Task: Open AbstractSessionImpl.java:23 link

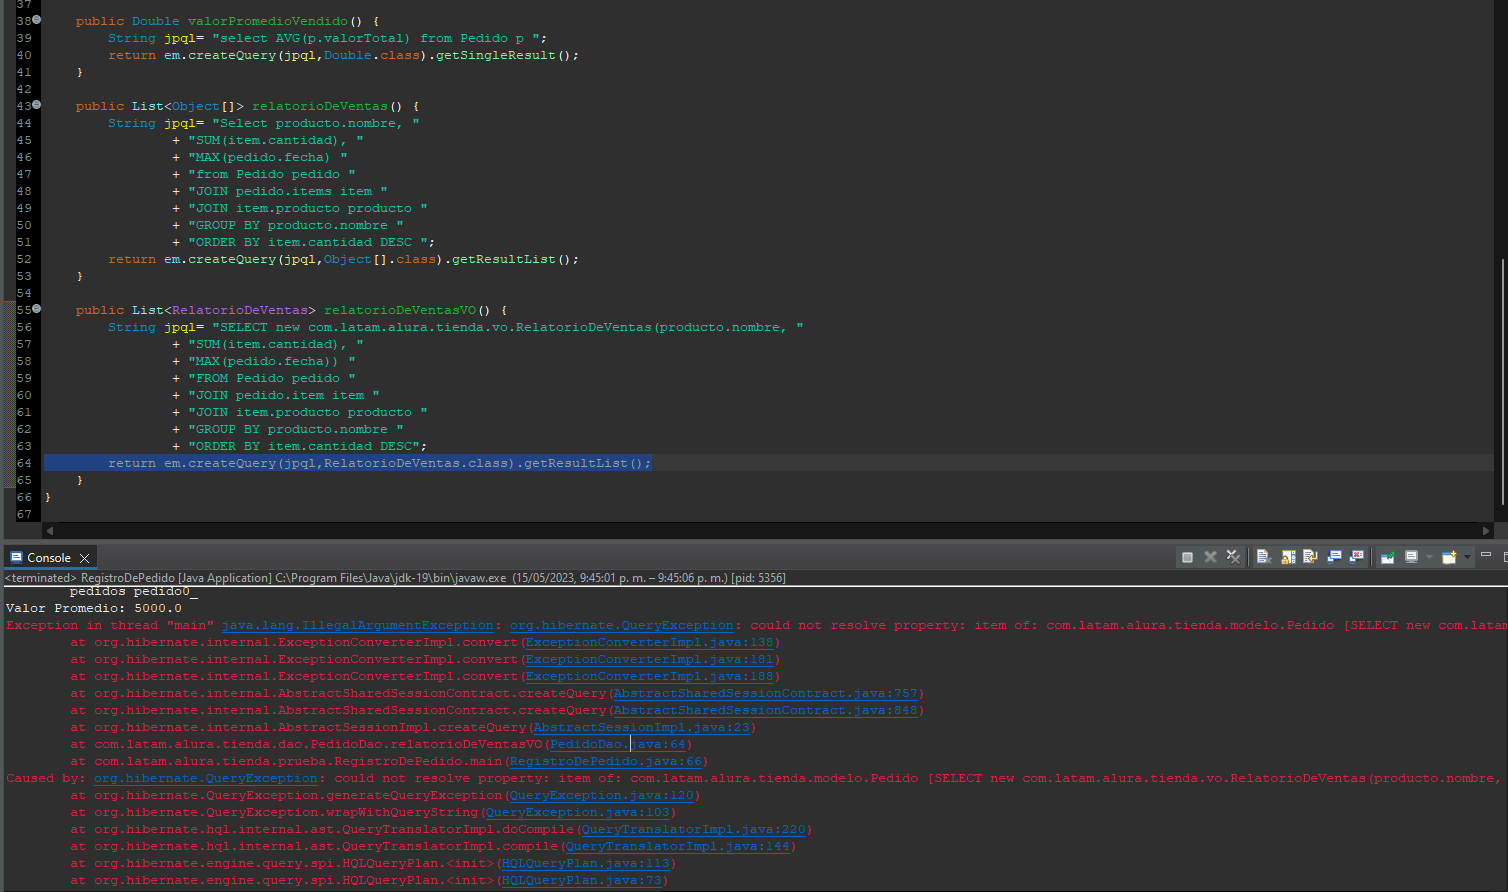Action: point(642,727)
